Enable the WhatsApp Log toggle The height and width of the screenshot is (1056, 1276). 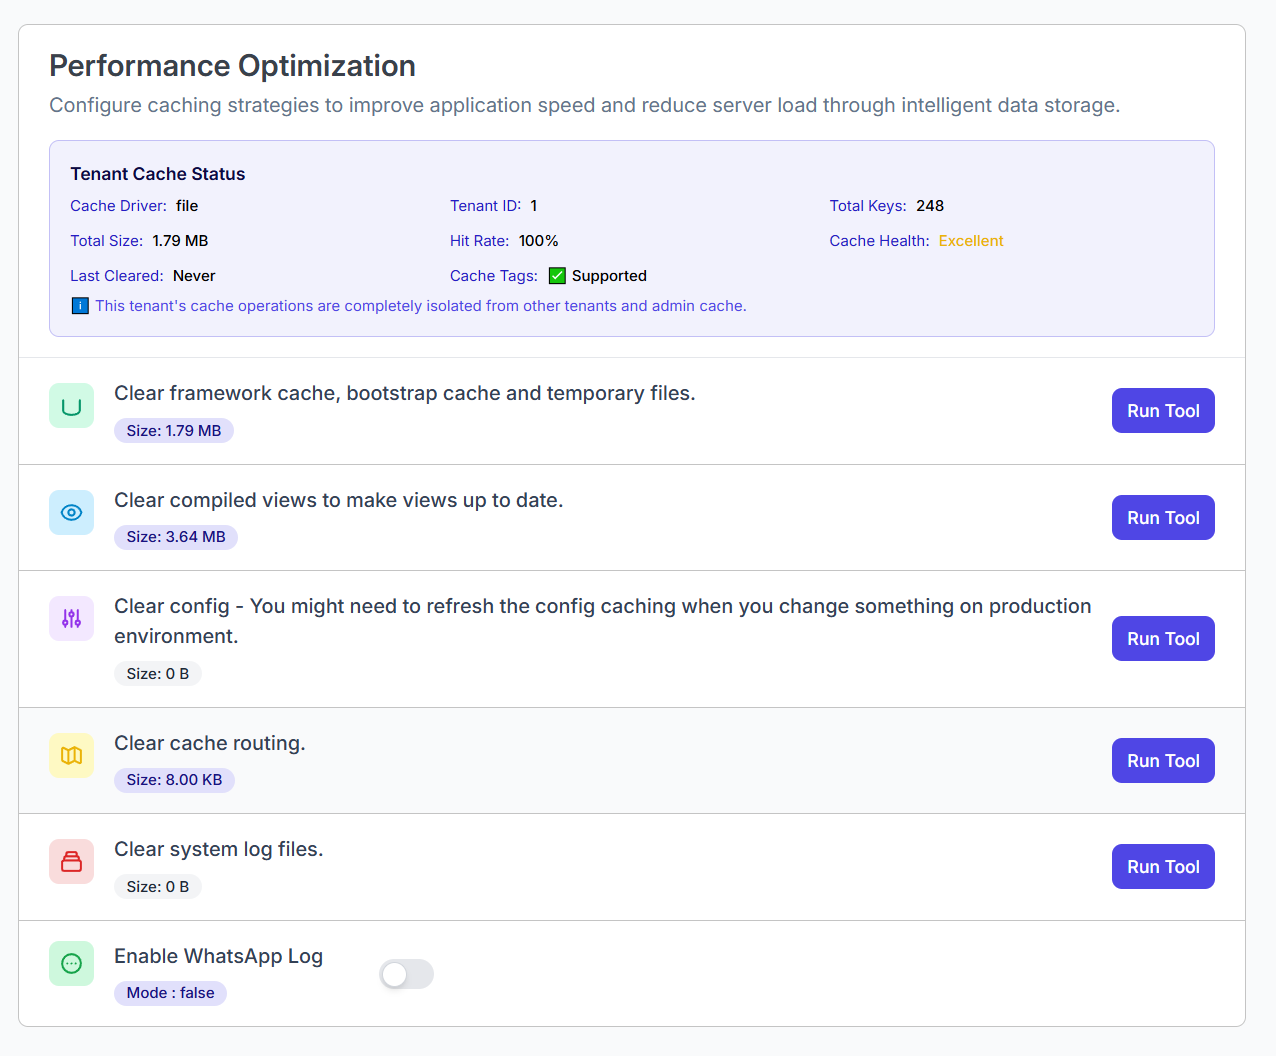tap(406, 974)
